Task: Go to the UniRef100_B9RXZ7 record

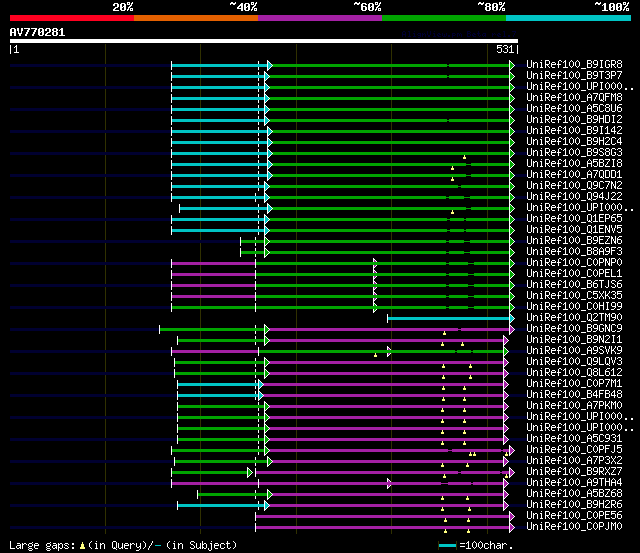Action: pyautogui.click(x=574, y=472)
